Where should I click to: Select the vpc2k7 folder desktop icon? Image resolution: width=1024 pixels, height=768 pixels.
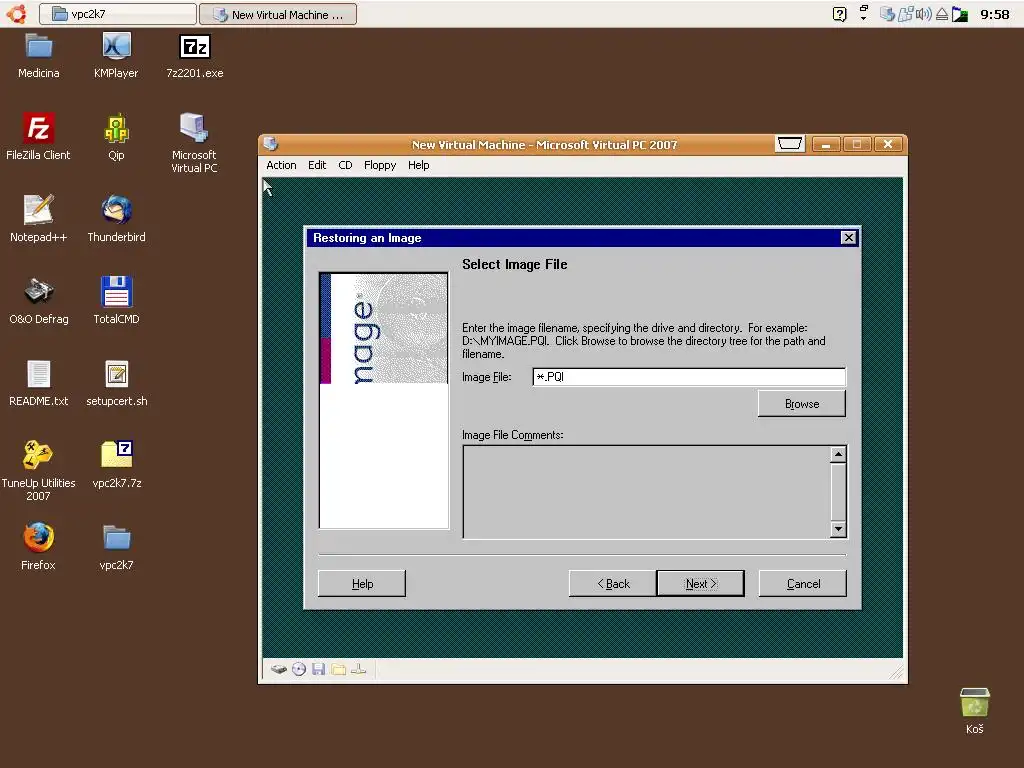[116, 547]
